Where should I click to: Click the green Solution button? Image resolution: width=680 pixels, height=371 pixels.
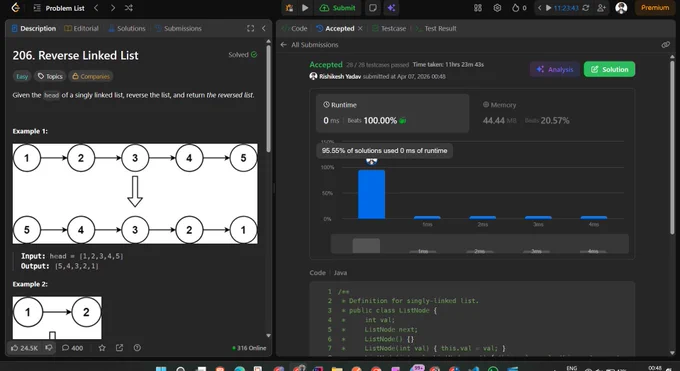609,69
